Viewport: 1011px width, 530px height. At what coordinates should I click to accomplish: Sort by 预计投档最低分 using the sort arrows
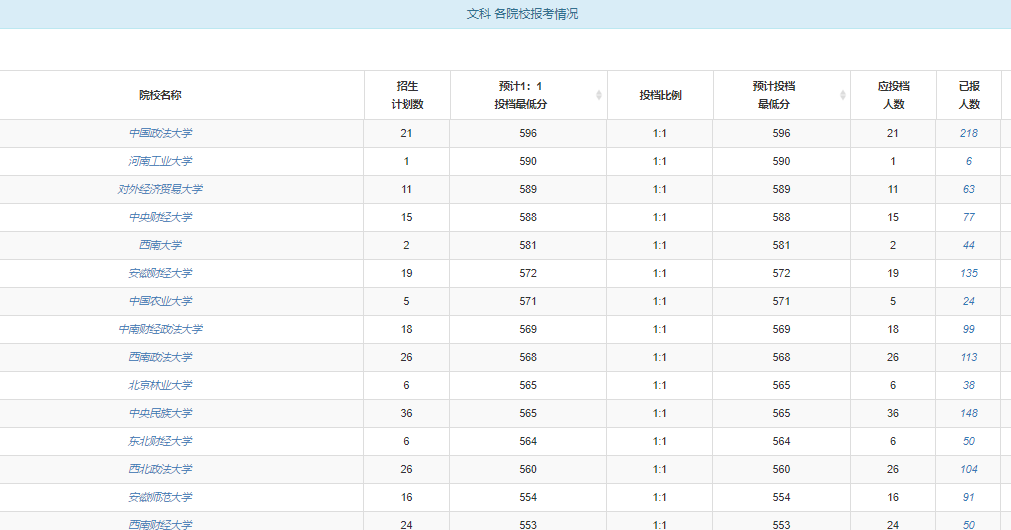click(842, 95)
